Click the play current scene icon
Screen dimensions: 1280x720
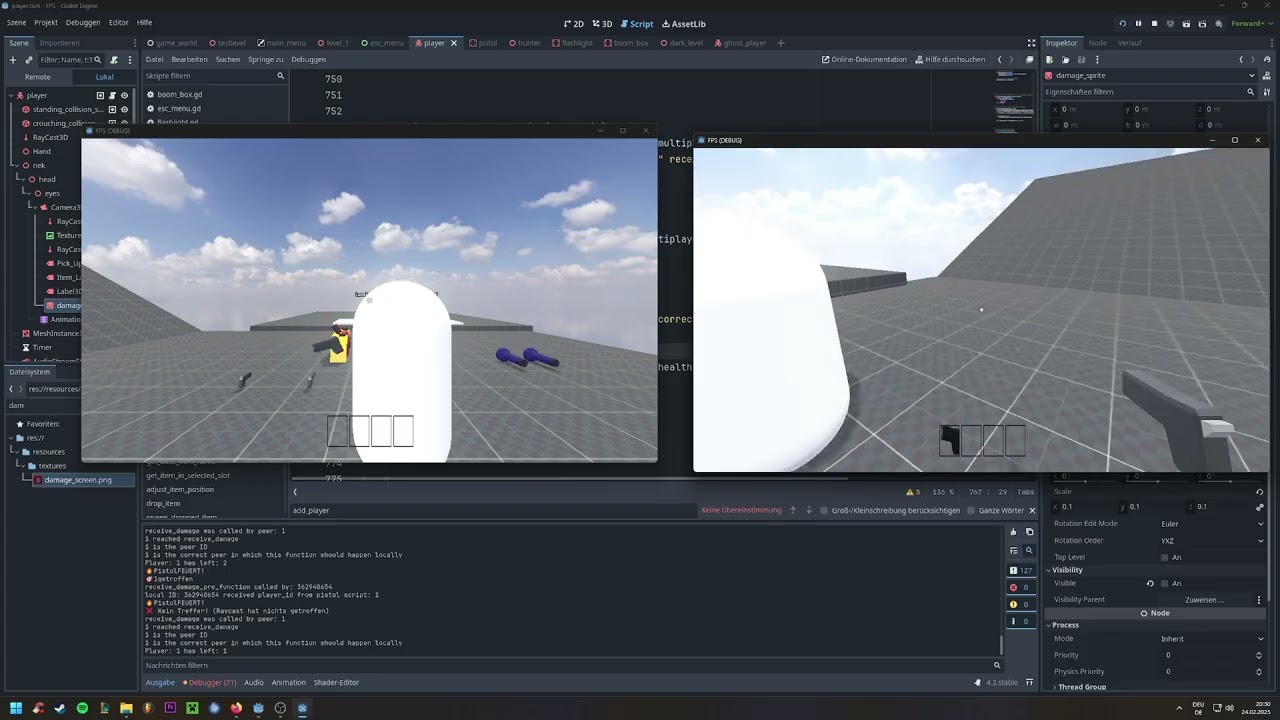click(1186, 23)
